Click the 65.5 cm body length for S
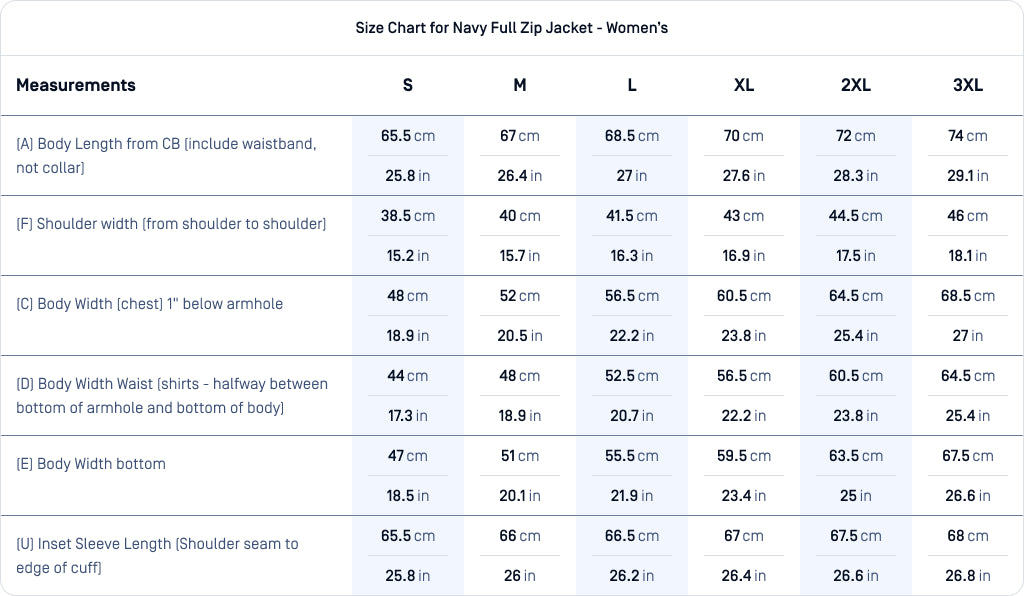Viewport: 1024px width, 596px height. point(408,136)
